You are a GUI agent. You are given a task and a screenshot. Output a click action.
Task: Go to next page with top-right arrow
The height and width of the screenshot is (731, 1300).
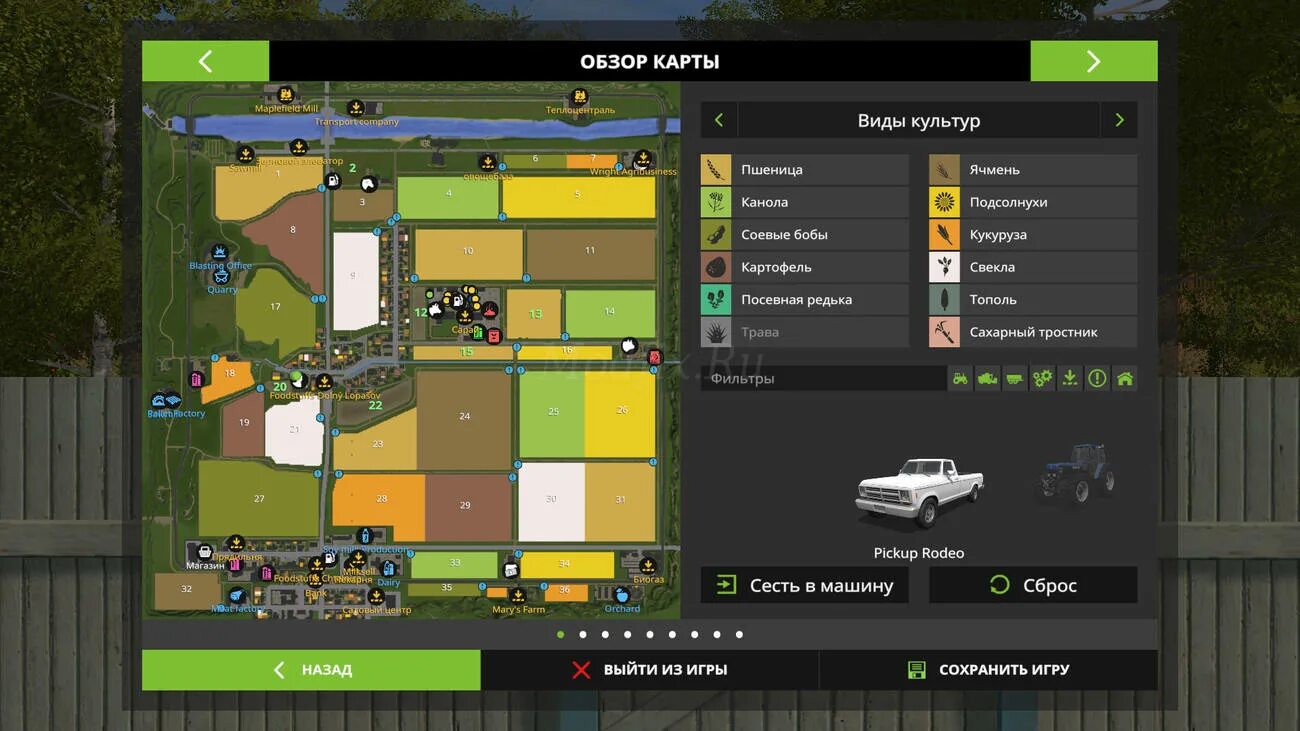click(x=1094, y=61)
